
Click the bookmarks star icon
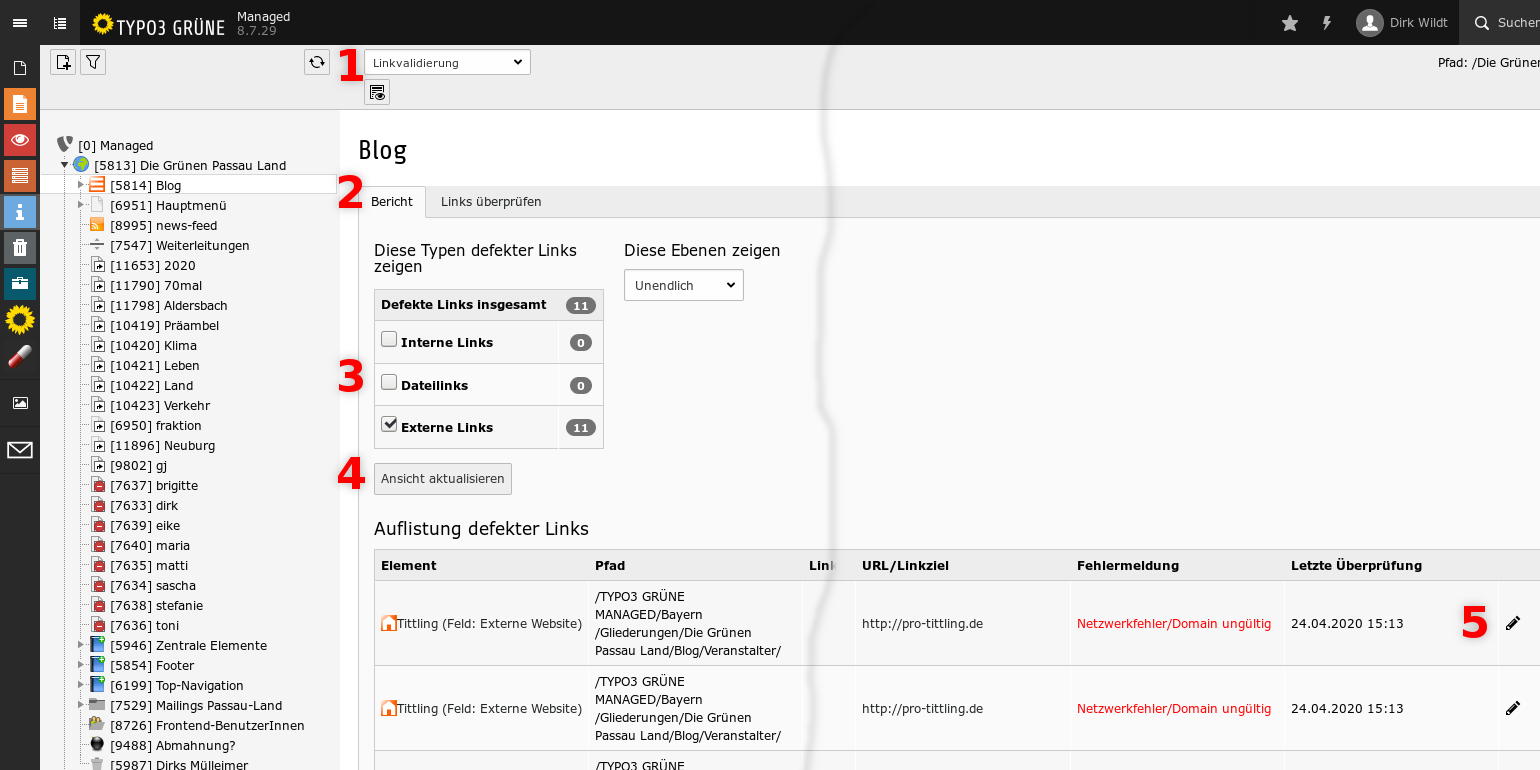(x=1290, y=23)
